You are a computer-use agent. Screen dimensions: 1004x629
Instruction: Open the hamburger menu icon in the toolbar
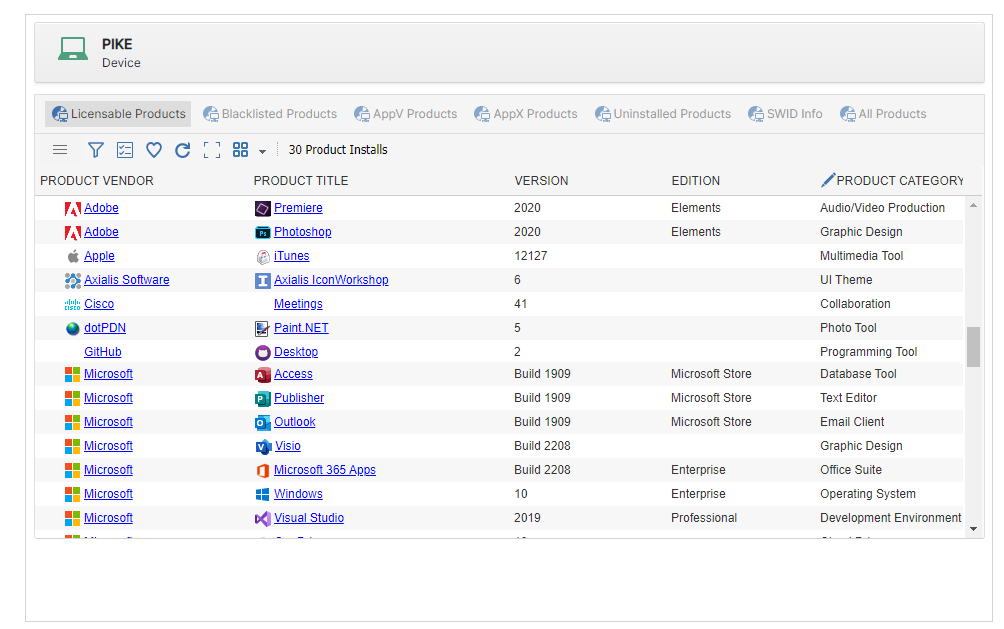(60, 150)
